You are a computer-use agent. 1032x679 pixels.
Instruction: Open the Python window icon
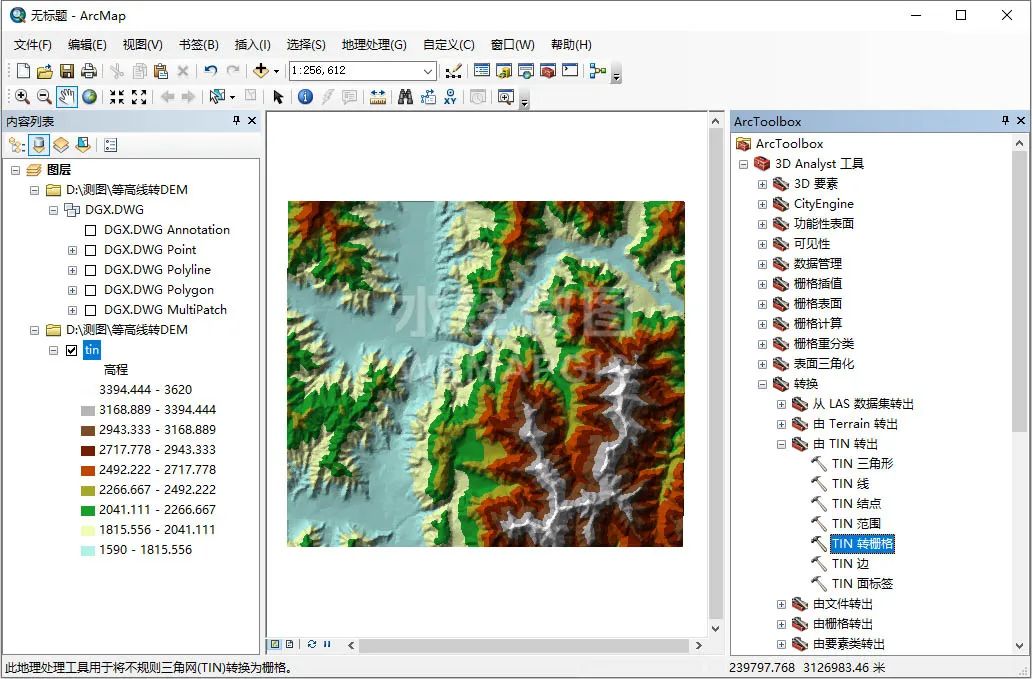click(570, 70)
